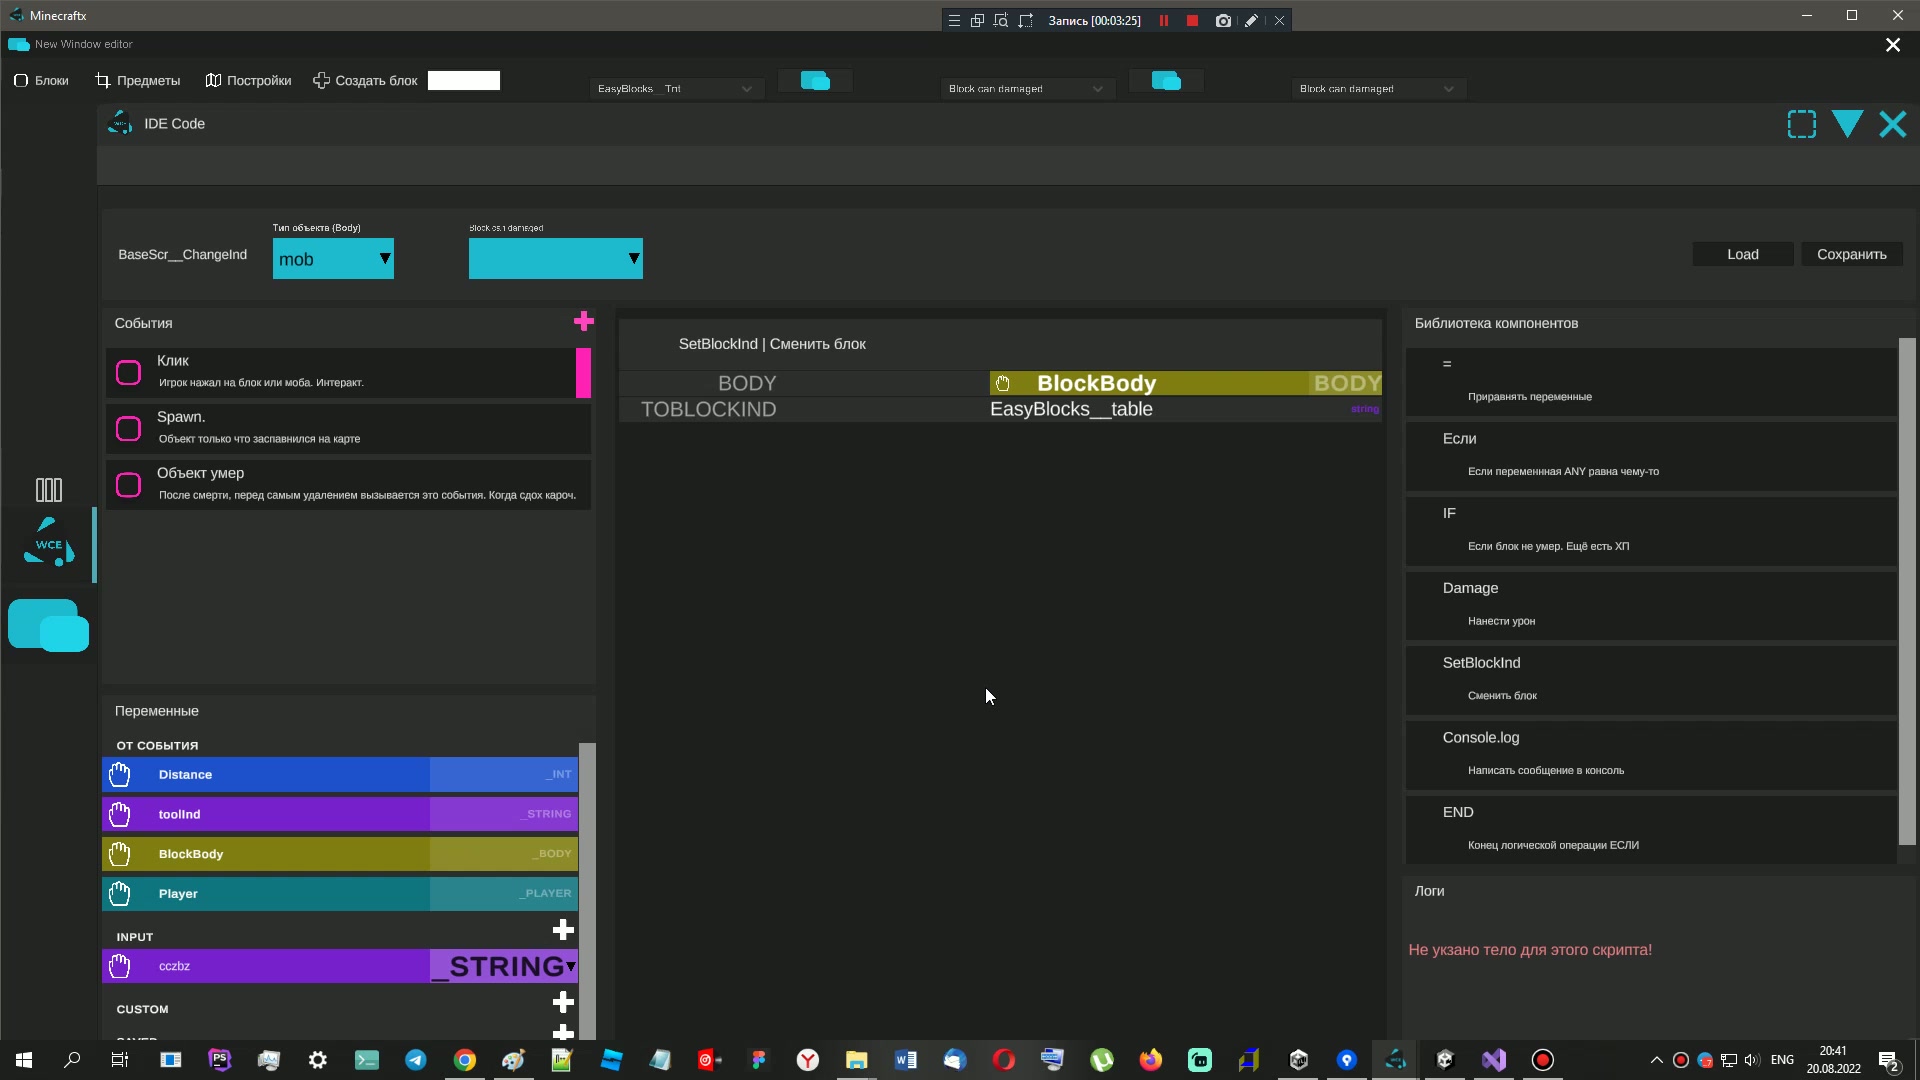The height and width of the screenshot is (1080, 1920).
Task: Toggle the Клик event checkbox
Action: (129, 373)
